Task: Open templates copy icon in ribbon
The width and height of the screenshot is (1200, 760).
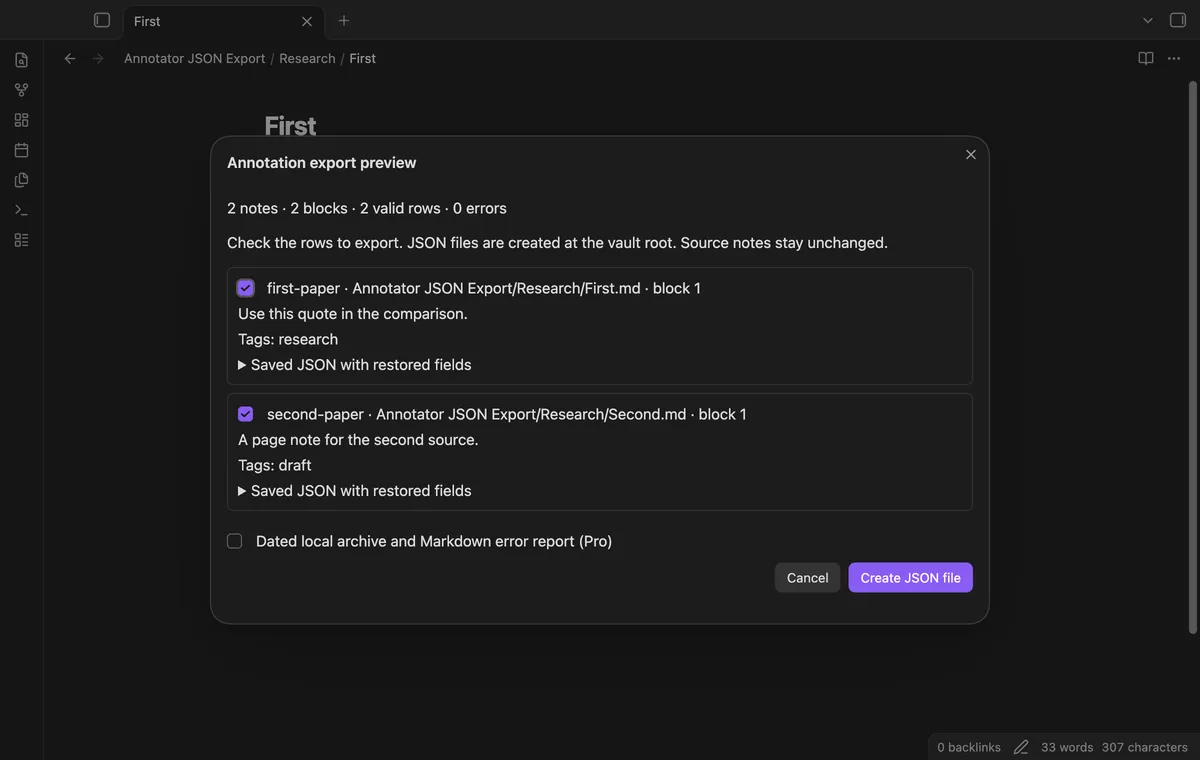Action: (21, 180)
